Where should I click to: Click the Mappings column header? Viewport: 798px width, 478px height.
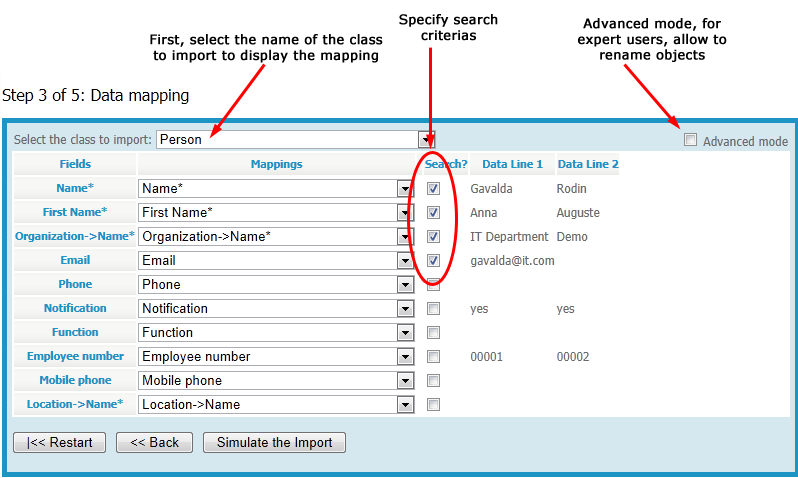pos(276,164)
